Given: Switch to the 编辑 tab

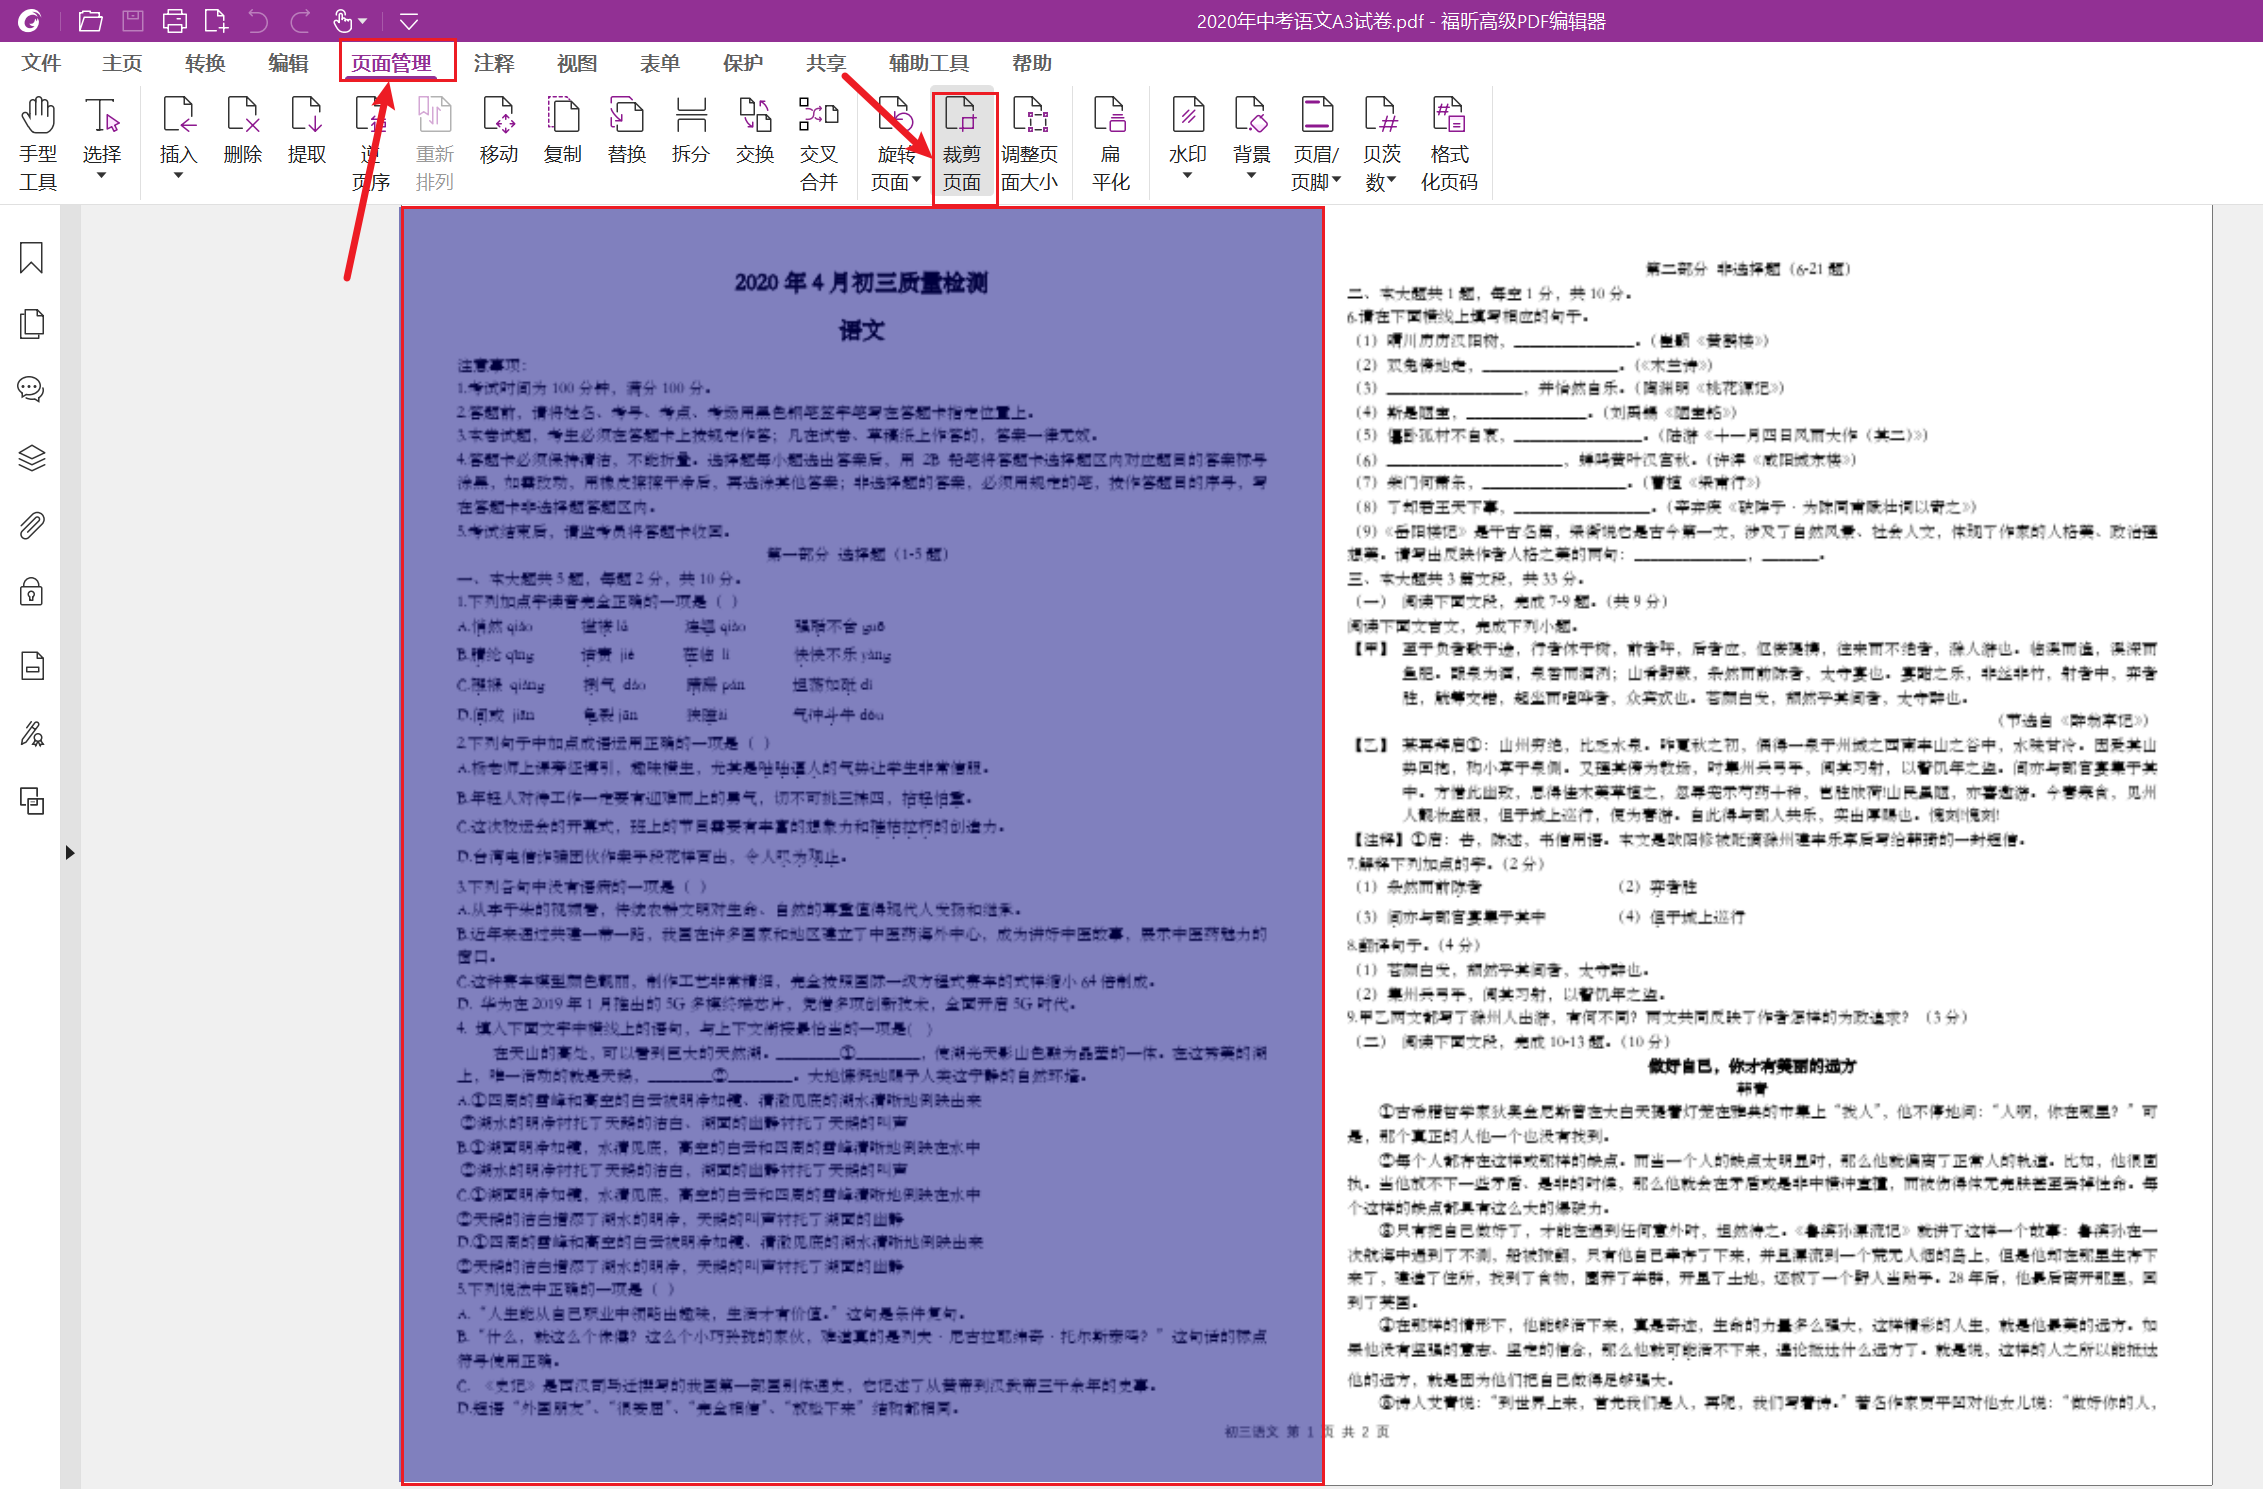Looking at the screenshot, I should point(288,63).
